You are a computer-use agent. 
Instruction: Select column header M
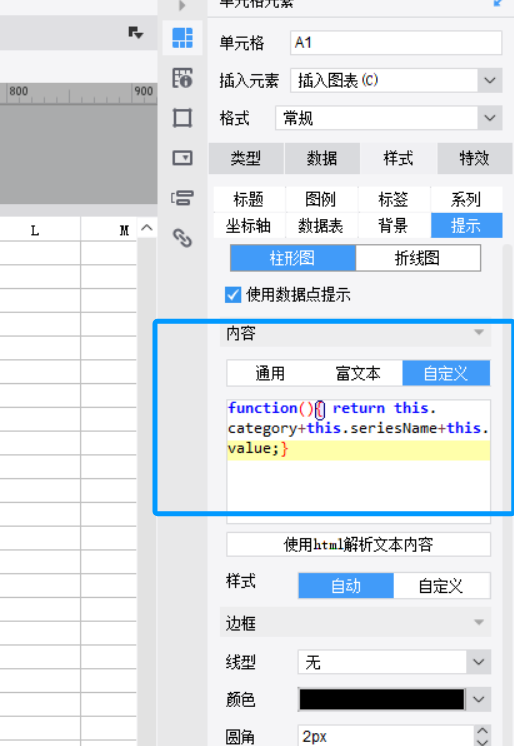click(124, 230)
